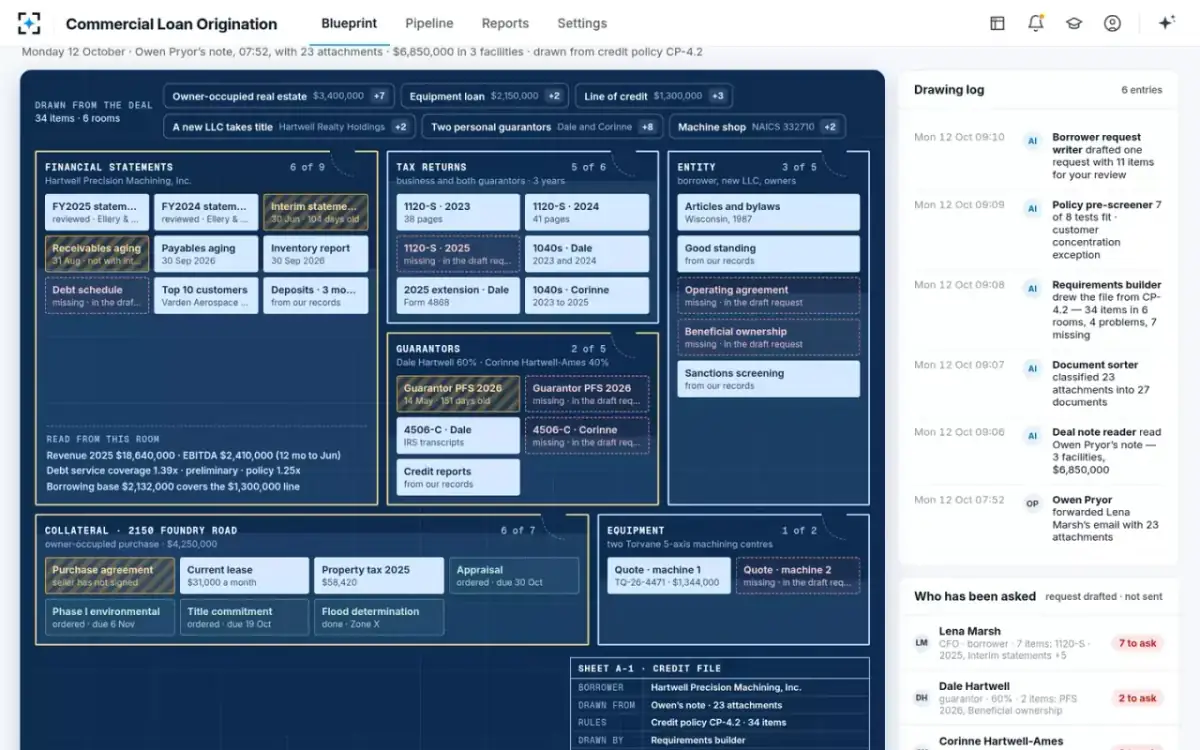The image size is (1200, 750).
Task: Select the Beneficial ownership card
Action: (x=768, y=337)
